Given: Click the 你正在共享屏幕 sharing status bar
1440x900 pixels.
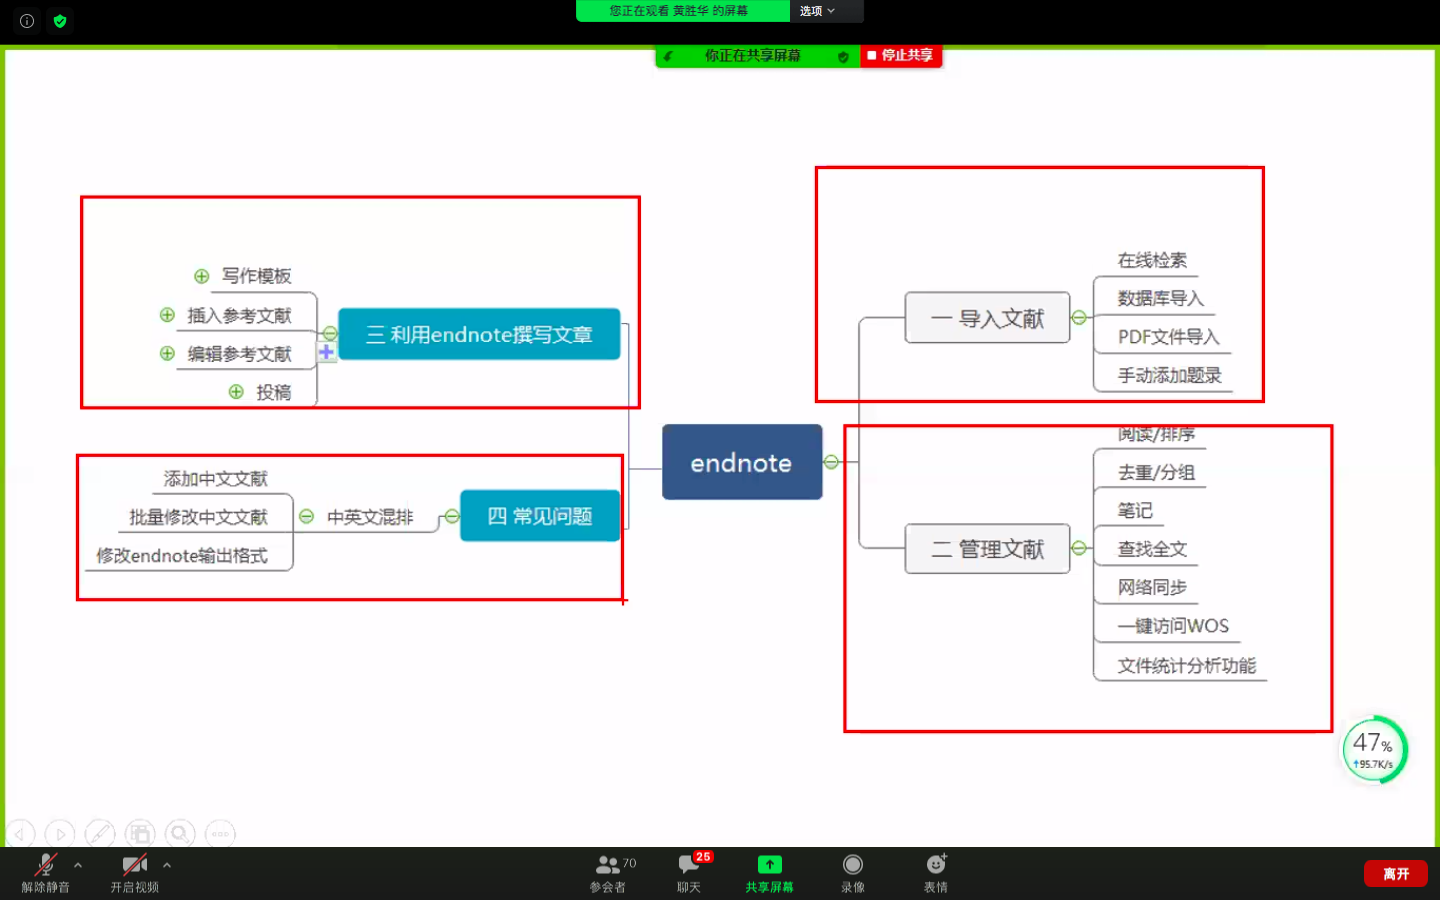Looking at the screenshot, I should tap(758, 56).
